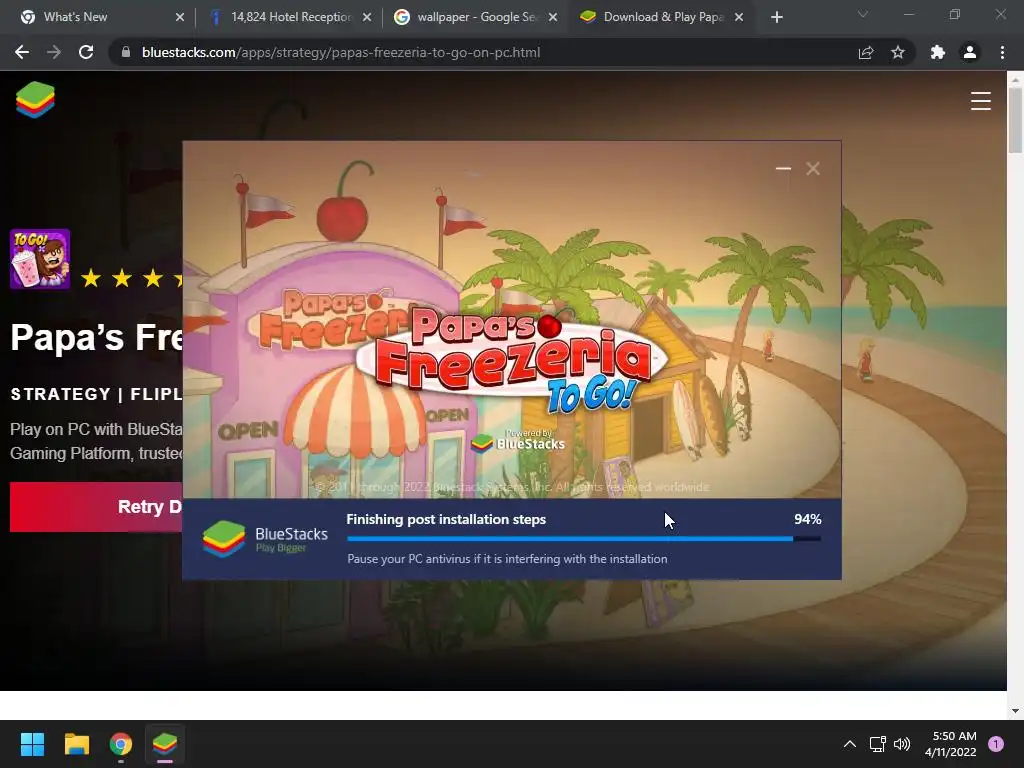Image resolution: width=1024 pixels, height=768 pixels.
Task: Reload the BlueStacks page
Action: (x=86, y=52)
